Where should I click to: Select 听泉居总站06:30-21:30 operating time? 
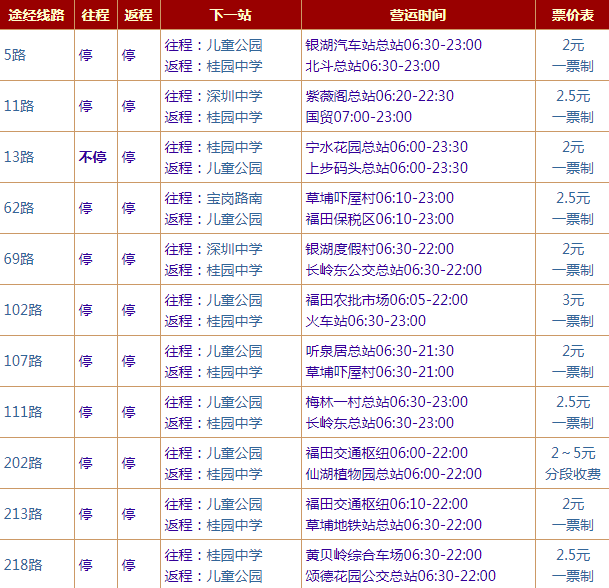tap(379, 351)
